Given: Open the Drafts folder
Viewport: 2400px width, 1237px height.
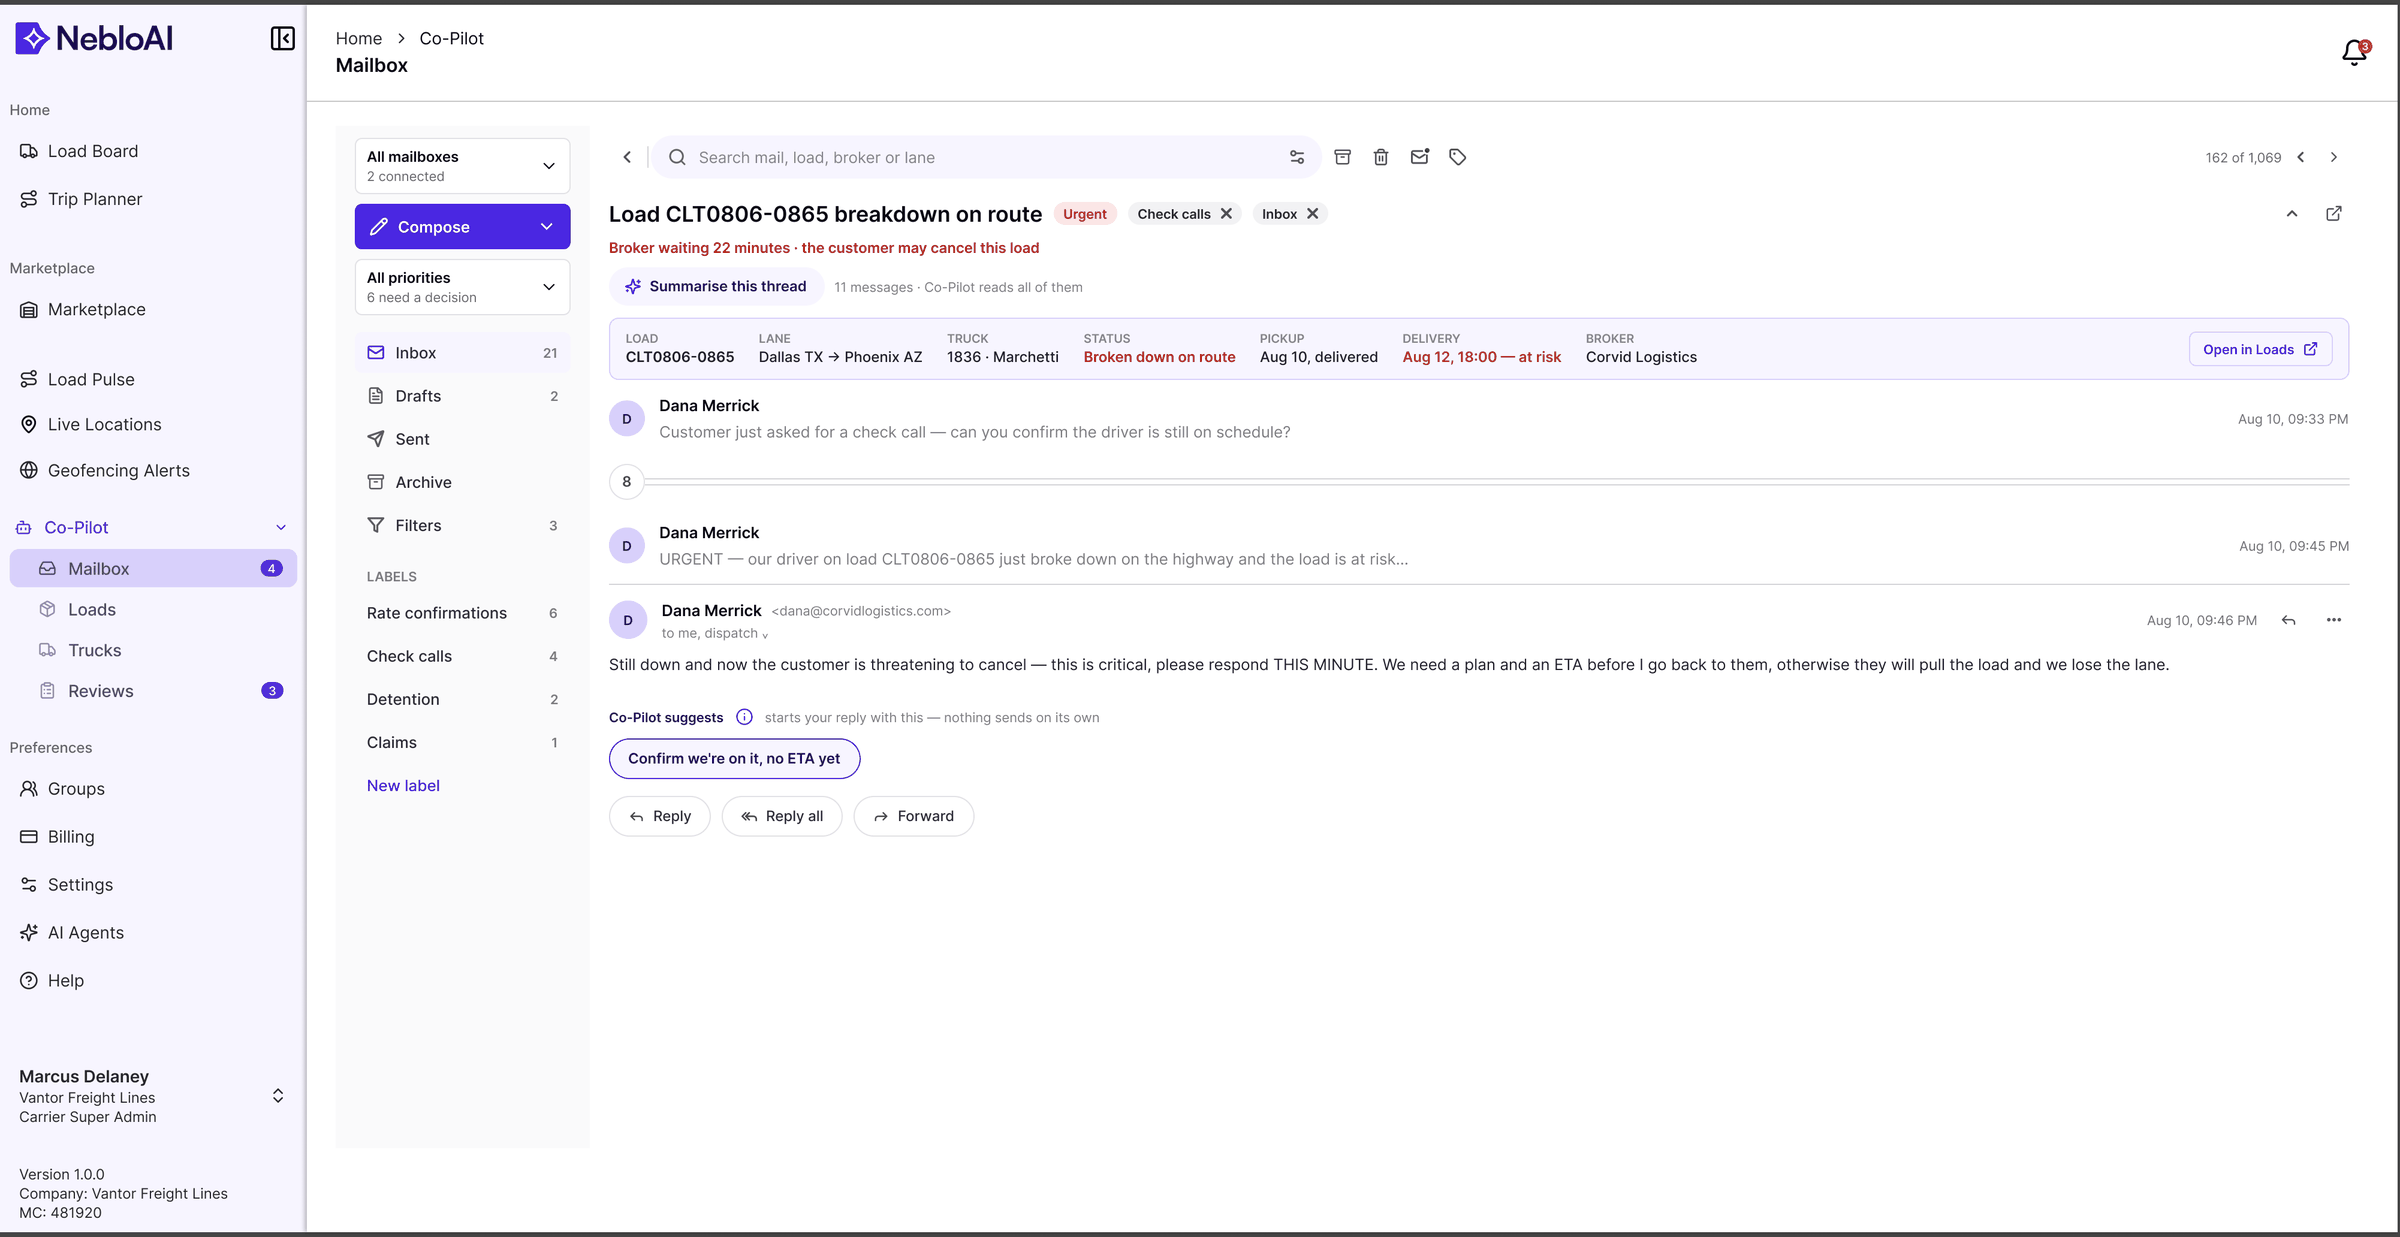Looking at the screenshot, I should click(x=462, y=396).
